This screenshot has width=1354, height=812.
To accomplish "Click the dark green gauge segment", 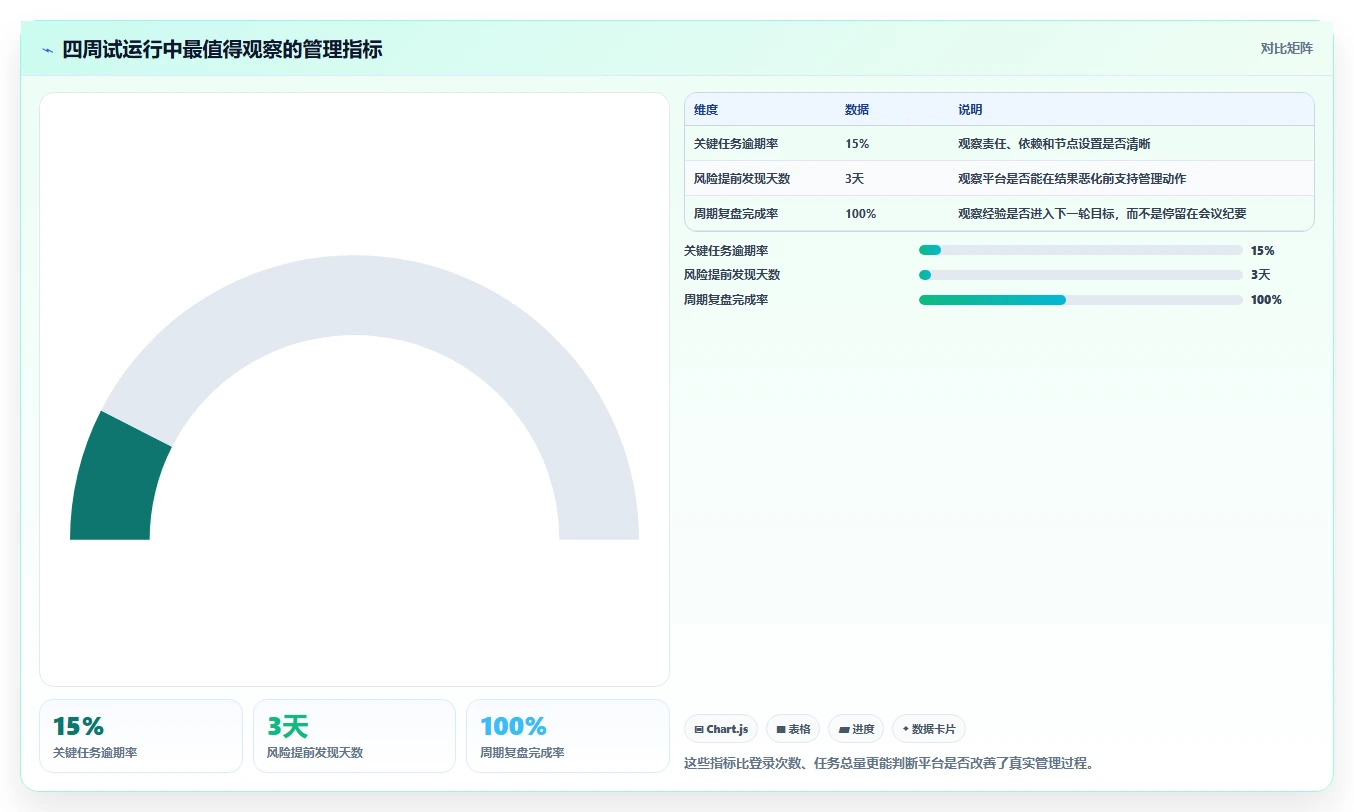I will click(x=118, y=482).
